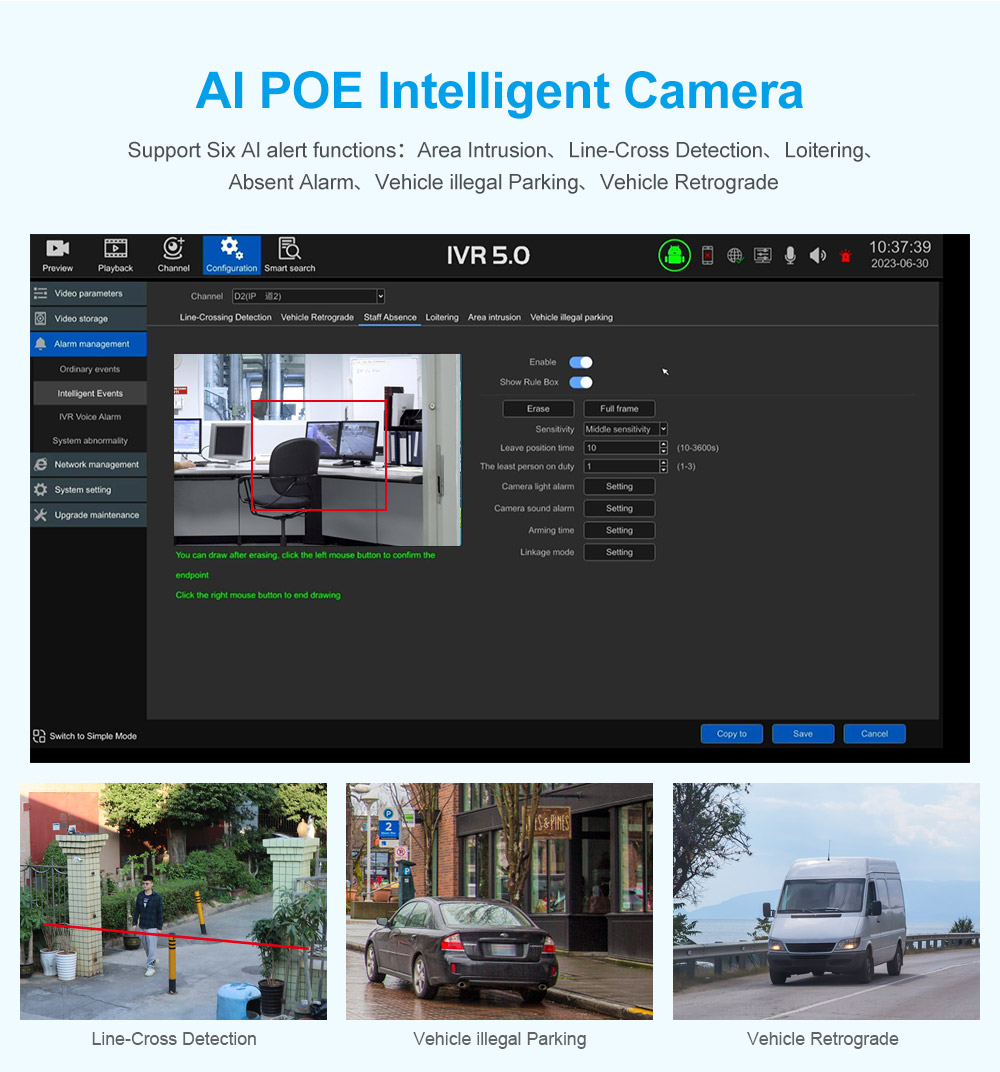
Task: Click the microphone icon in the status bar
Action: (790, 256)
